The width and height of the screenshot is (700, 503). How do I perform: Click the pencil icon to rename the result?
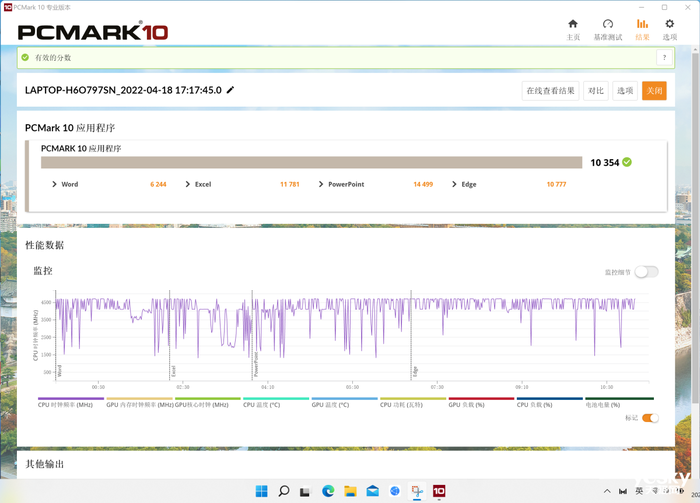(230, 90)
